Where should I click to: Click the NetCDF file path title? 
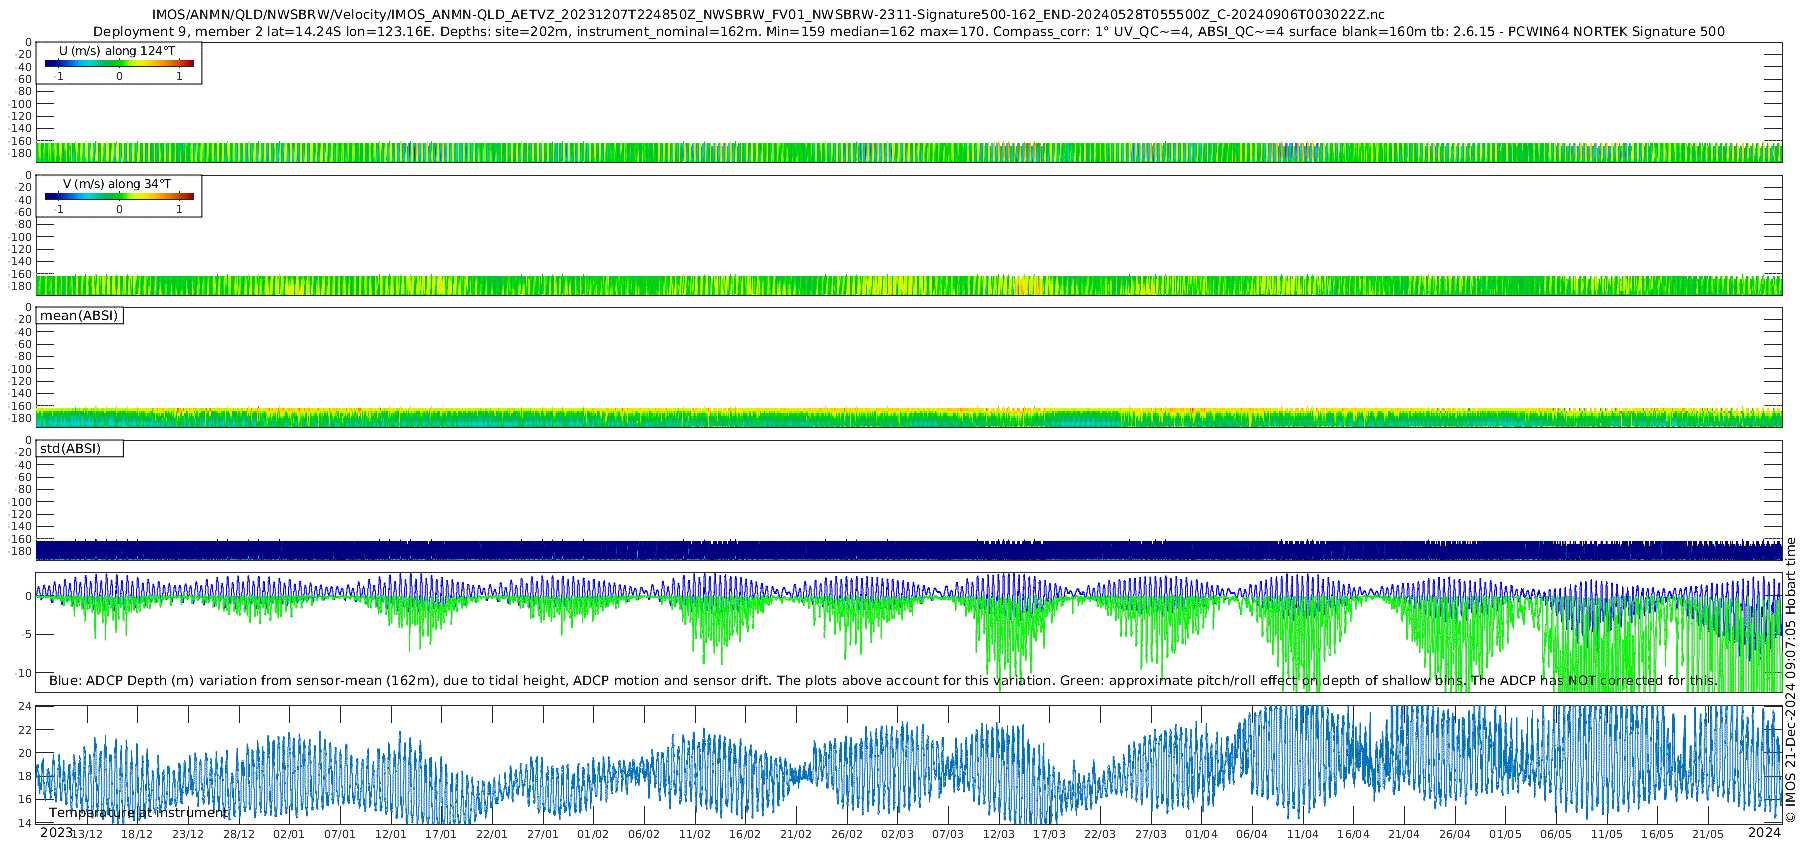tap(768, 15)
